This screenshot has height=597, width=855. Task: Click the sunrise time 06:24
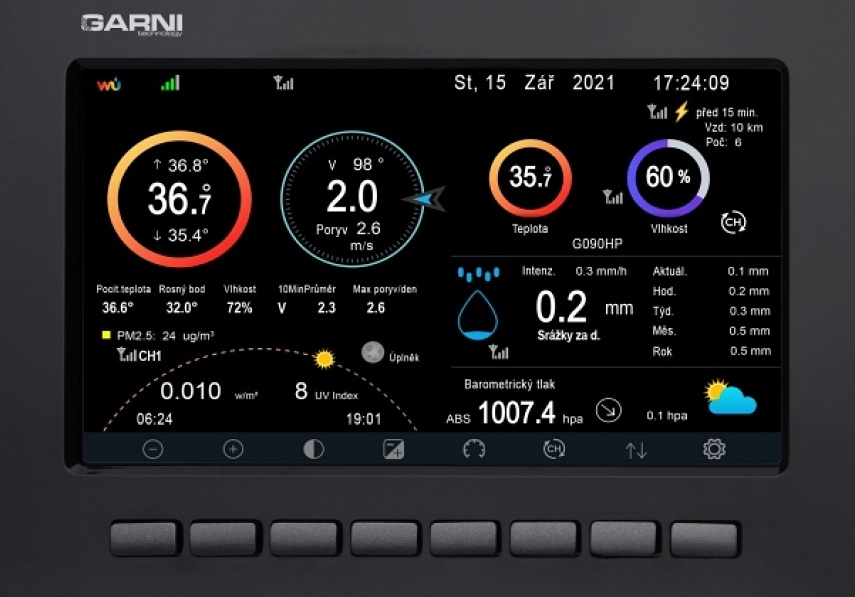tap(154, 419)
